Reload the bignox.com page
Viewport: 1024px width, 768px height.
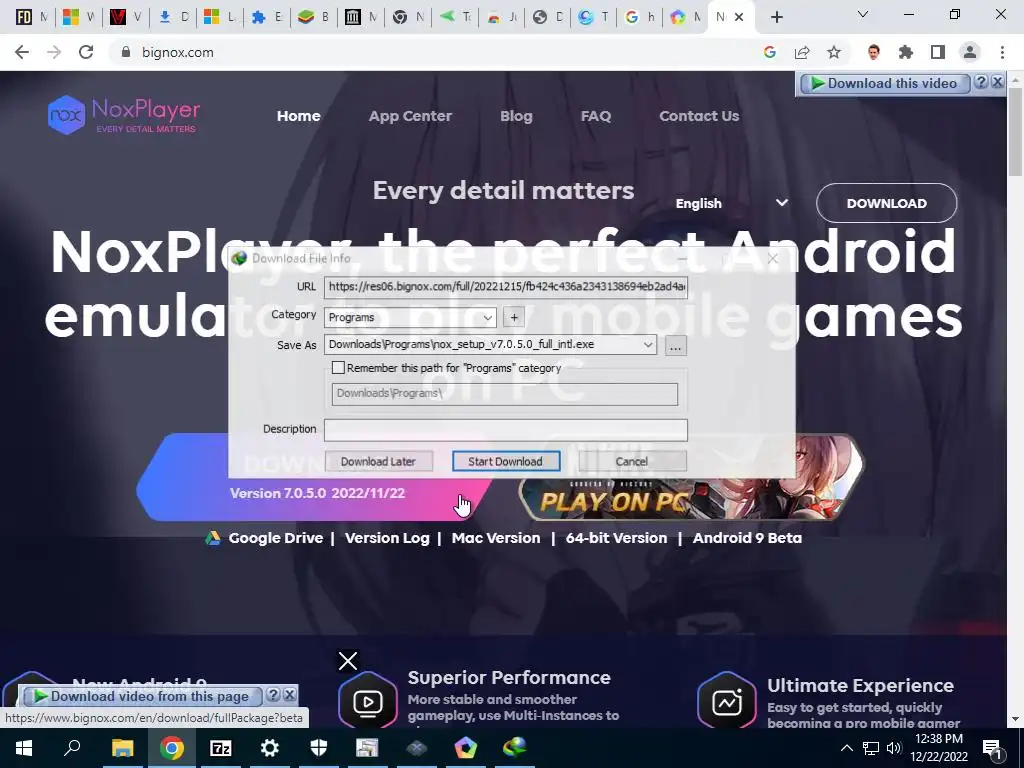click(x=86, y=52)
